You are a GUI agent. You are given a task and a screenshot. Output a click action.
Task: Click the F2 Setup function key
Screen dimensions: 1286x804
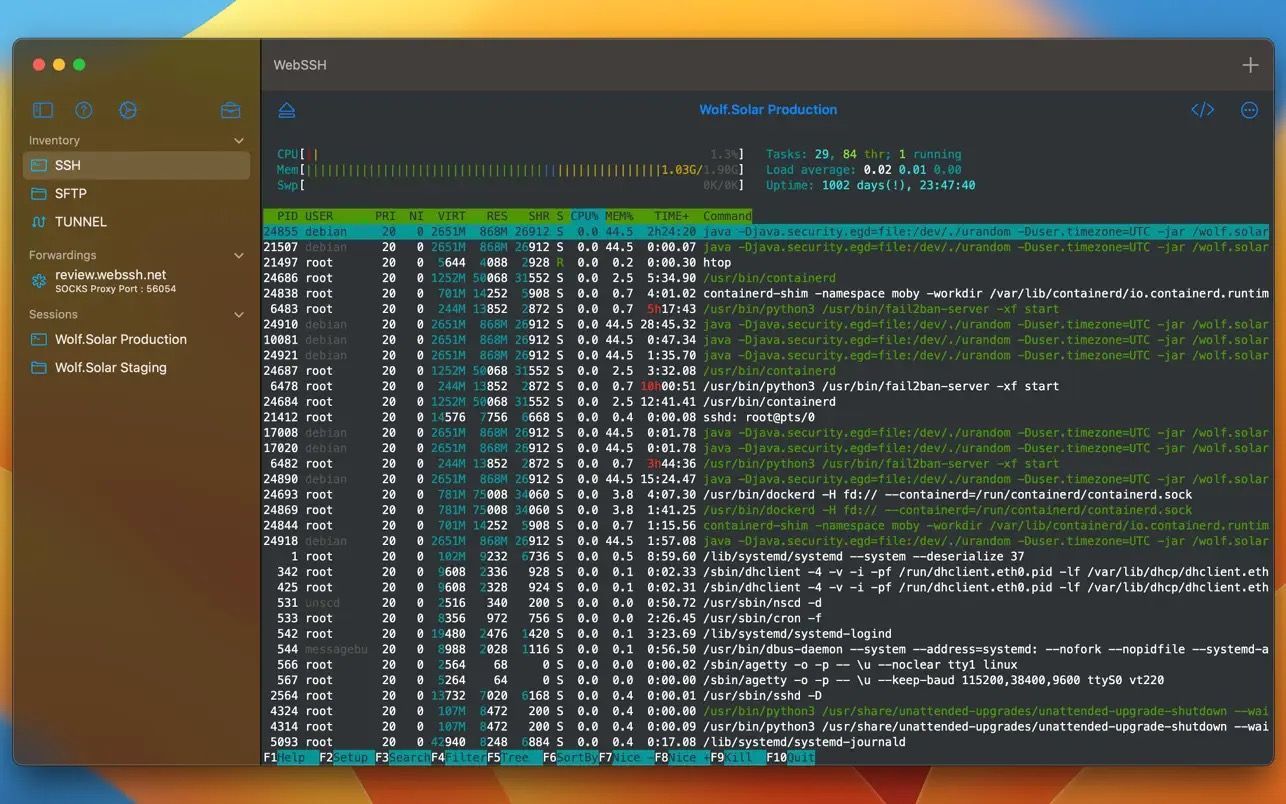(345, 758)
